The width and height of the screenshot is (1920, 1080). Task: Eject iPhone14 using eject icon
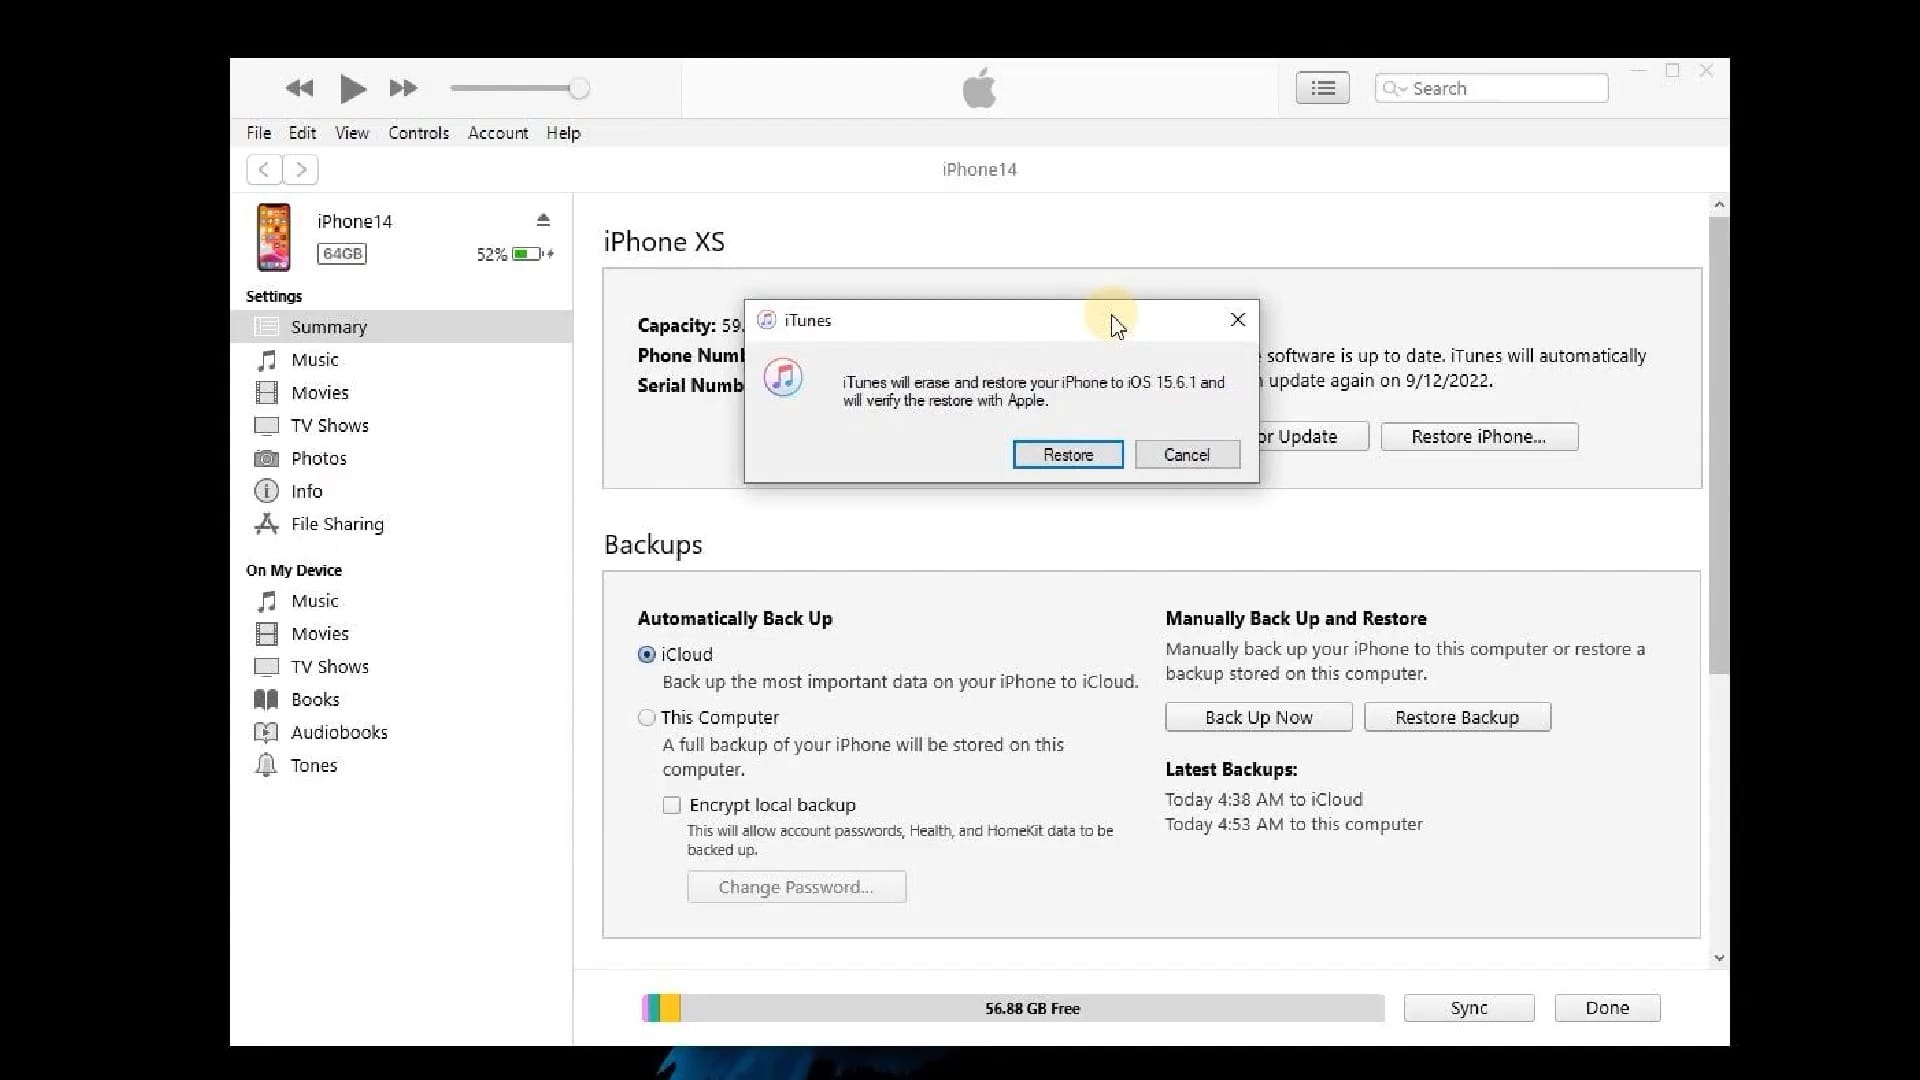tap(543, 220)
